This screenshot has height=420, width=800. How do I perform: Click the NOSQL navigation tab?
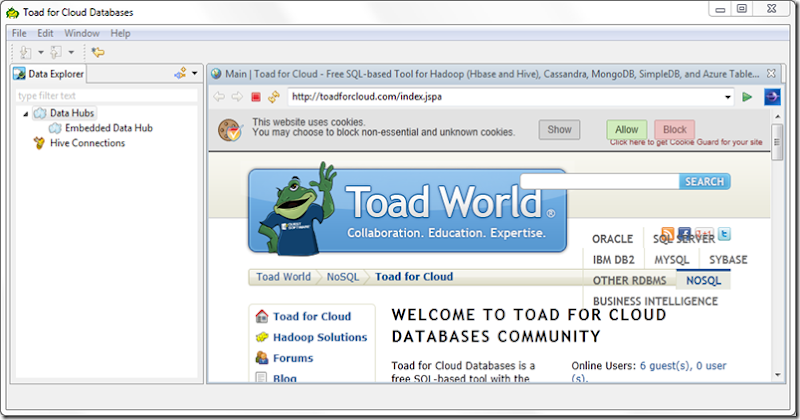(703, 280)
